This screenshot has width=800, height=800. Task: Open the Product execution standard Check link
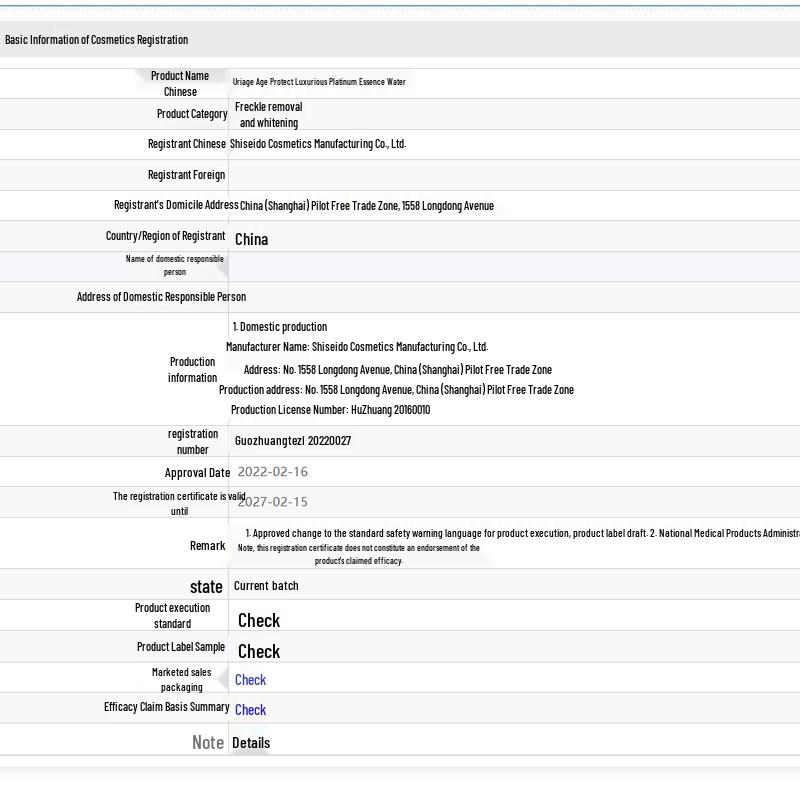pyautogui.click(x=259, y=620)
